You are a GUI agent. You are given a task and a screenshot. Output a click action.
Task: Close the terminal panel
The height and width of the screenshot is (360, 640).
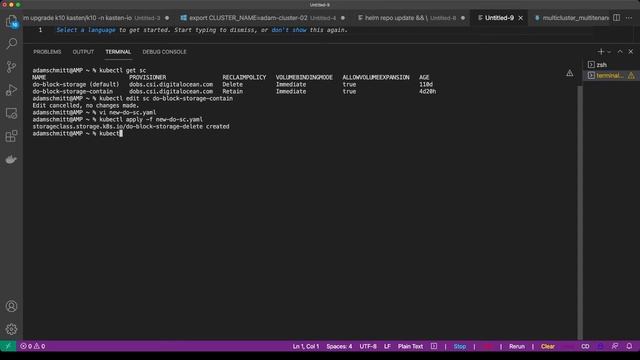tap(631, 52)
